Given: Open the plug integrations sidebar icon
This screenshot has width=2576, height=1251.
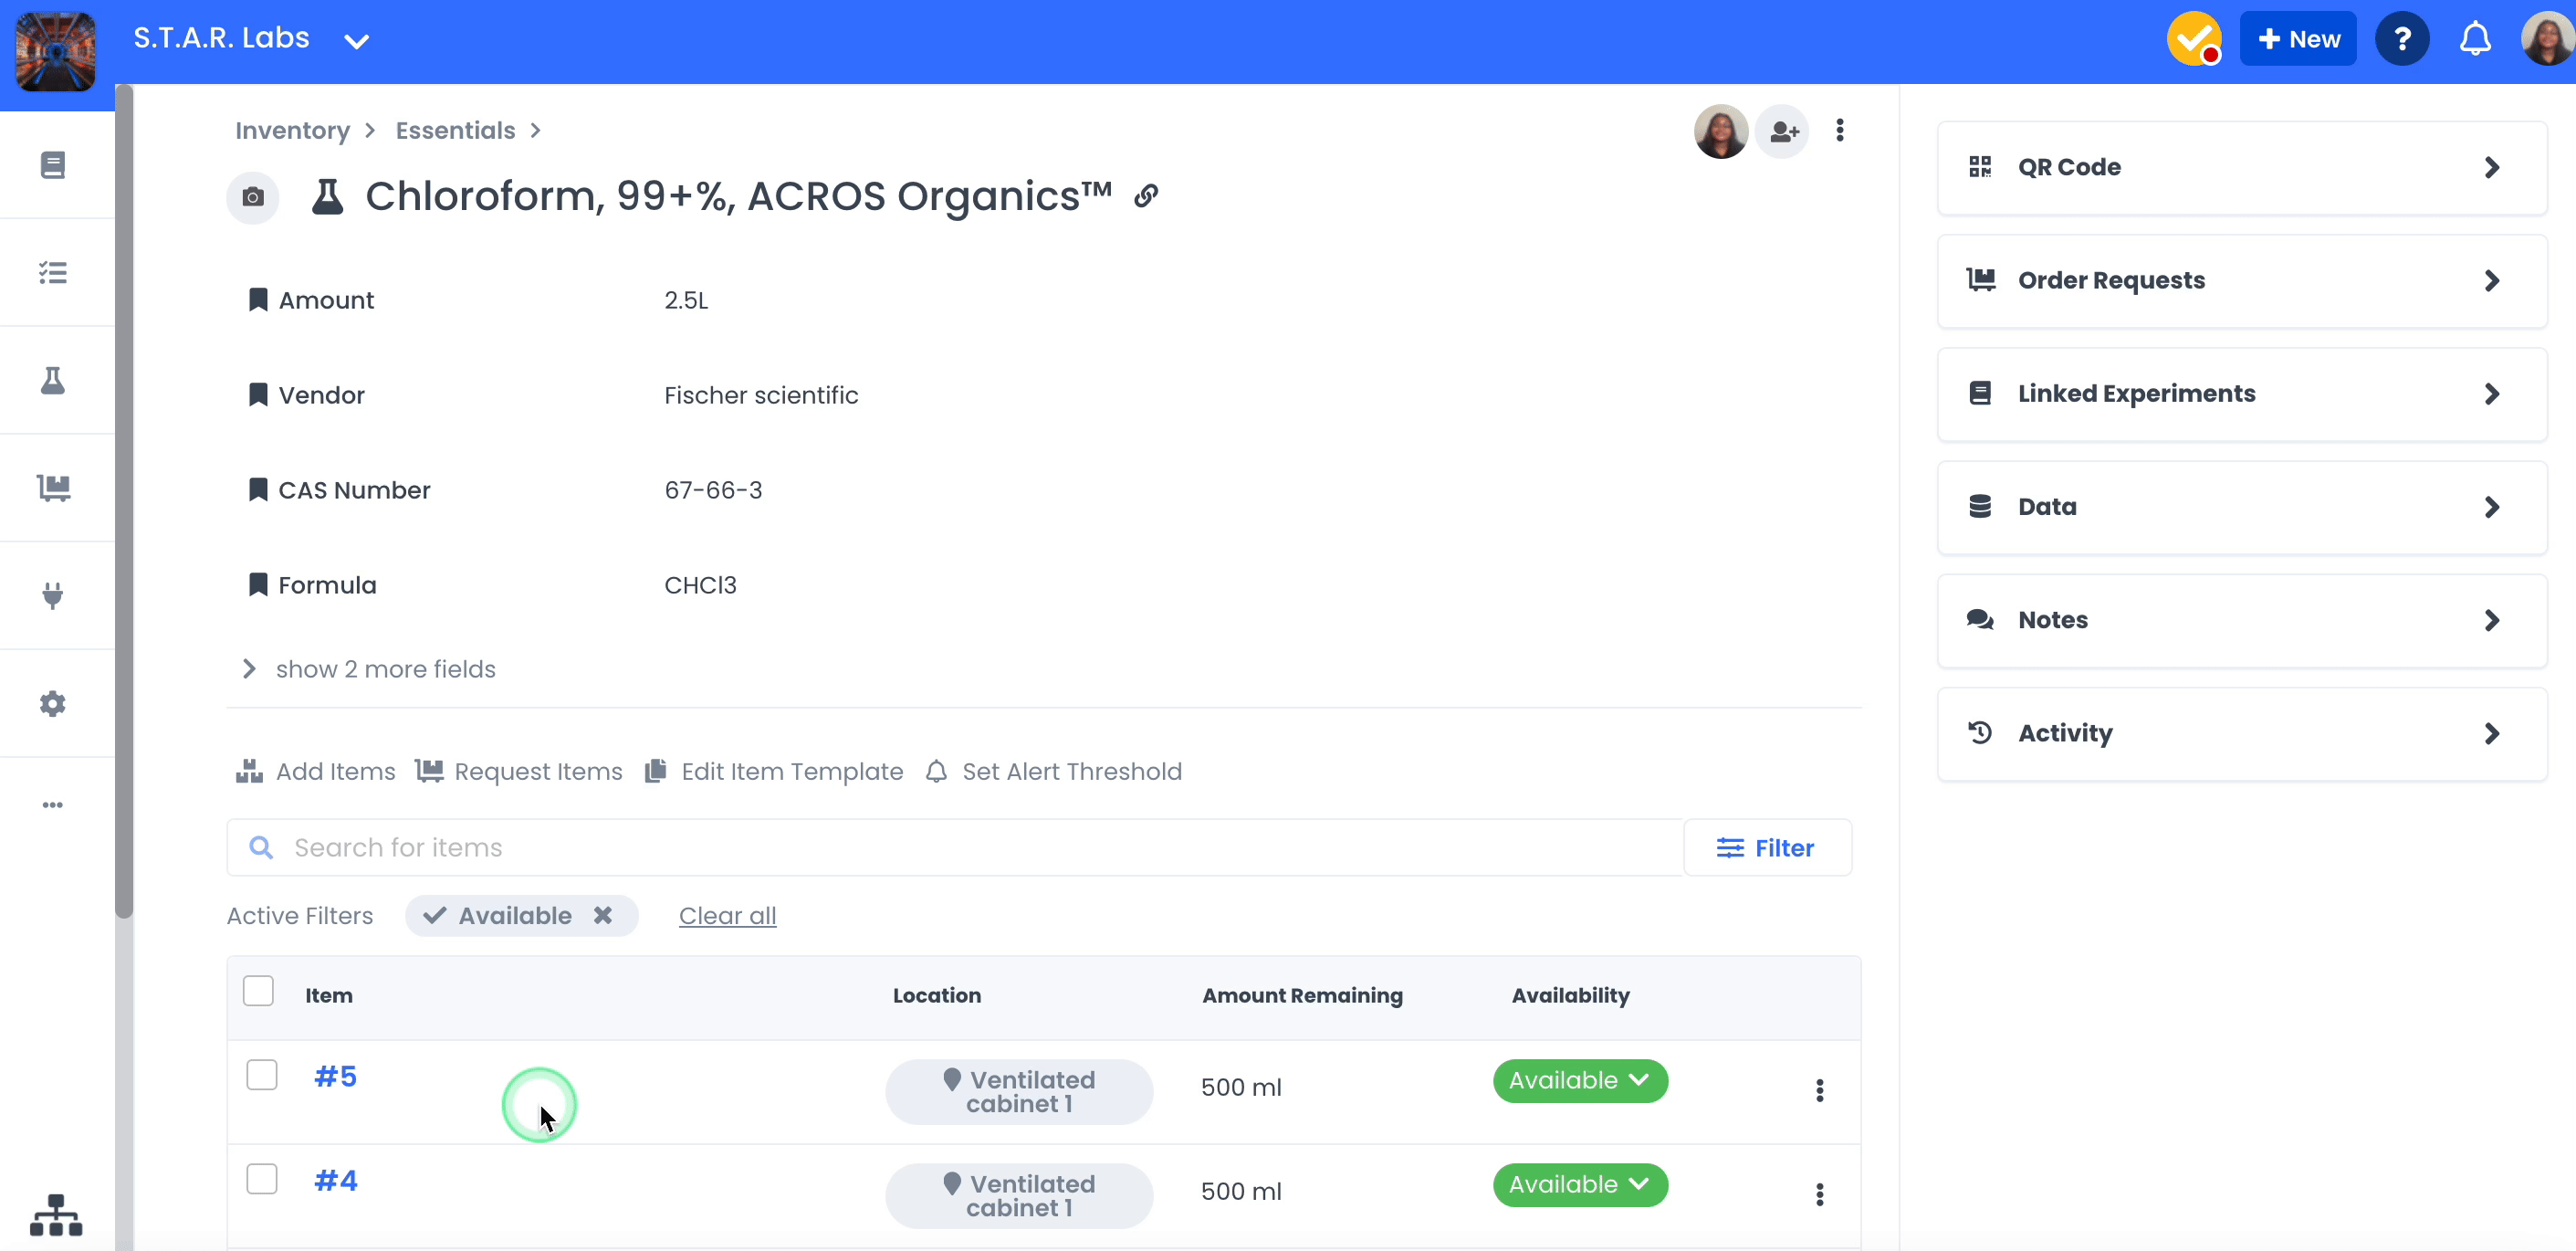Looking at the screenshot, I should tap(53, 596).
